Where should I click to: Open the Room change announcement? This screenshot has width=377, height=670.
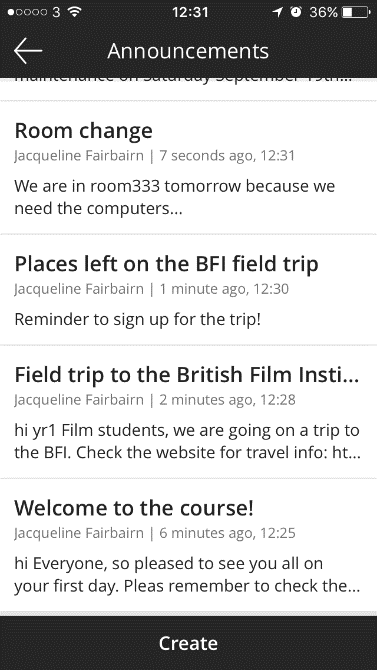pos(188,168)
